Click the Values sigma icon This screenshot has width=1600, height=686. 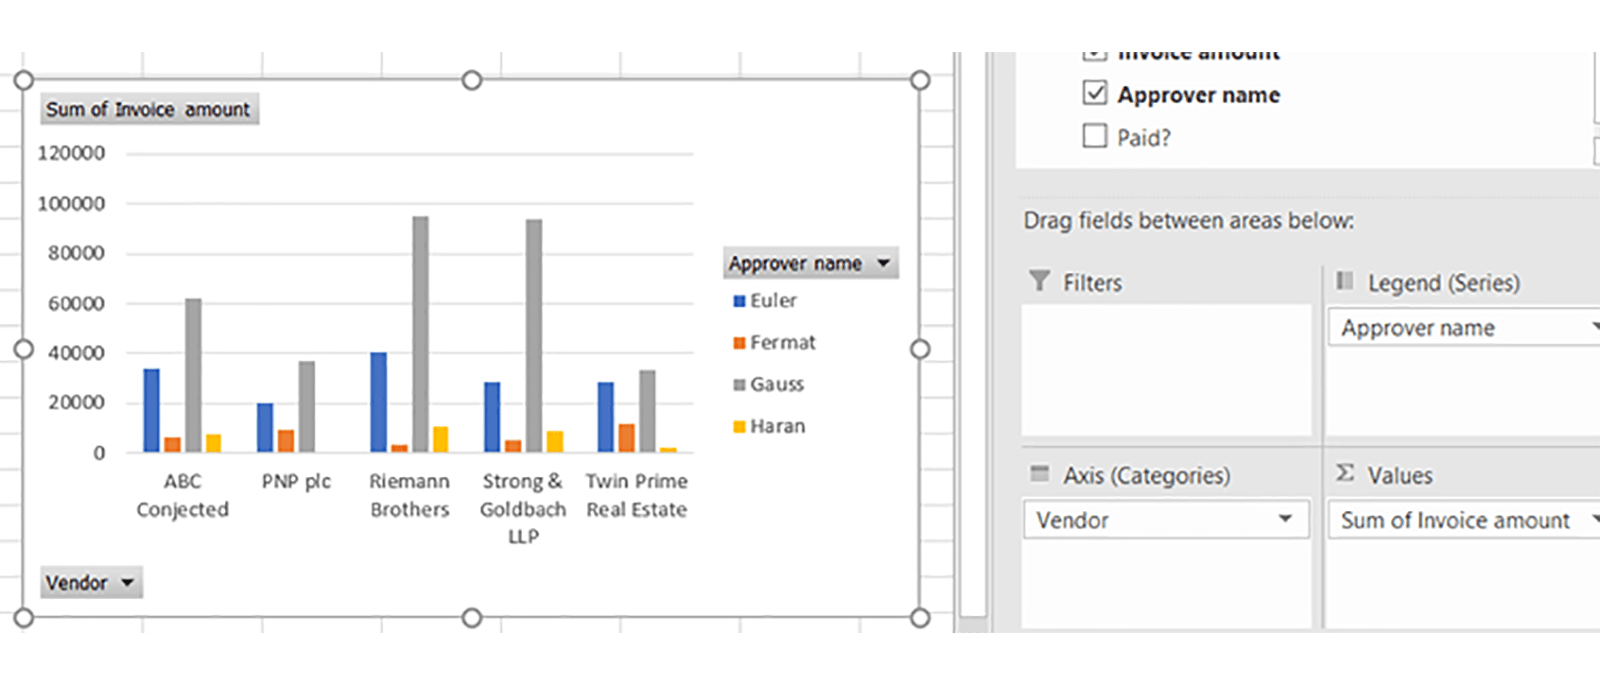click(1345, 473)
